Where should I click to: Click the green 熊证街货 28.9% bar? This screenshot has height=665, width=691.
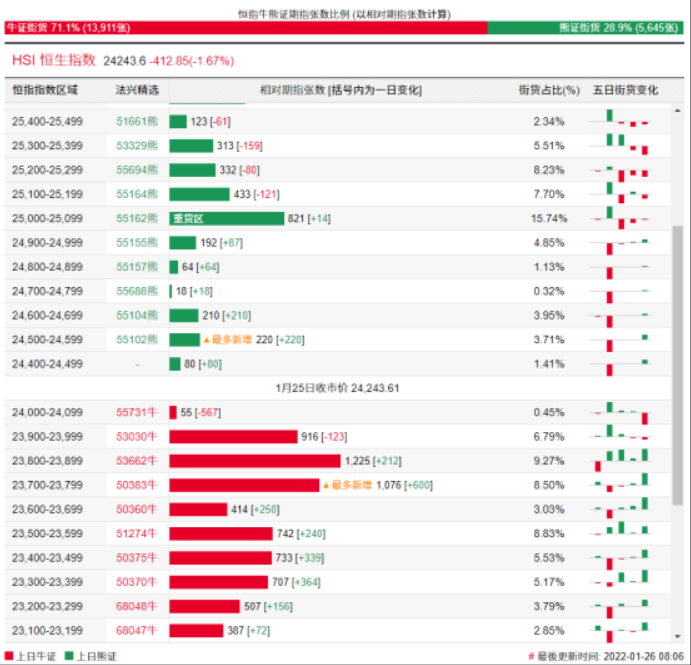tap(585, 28)
